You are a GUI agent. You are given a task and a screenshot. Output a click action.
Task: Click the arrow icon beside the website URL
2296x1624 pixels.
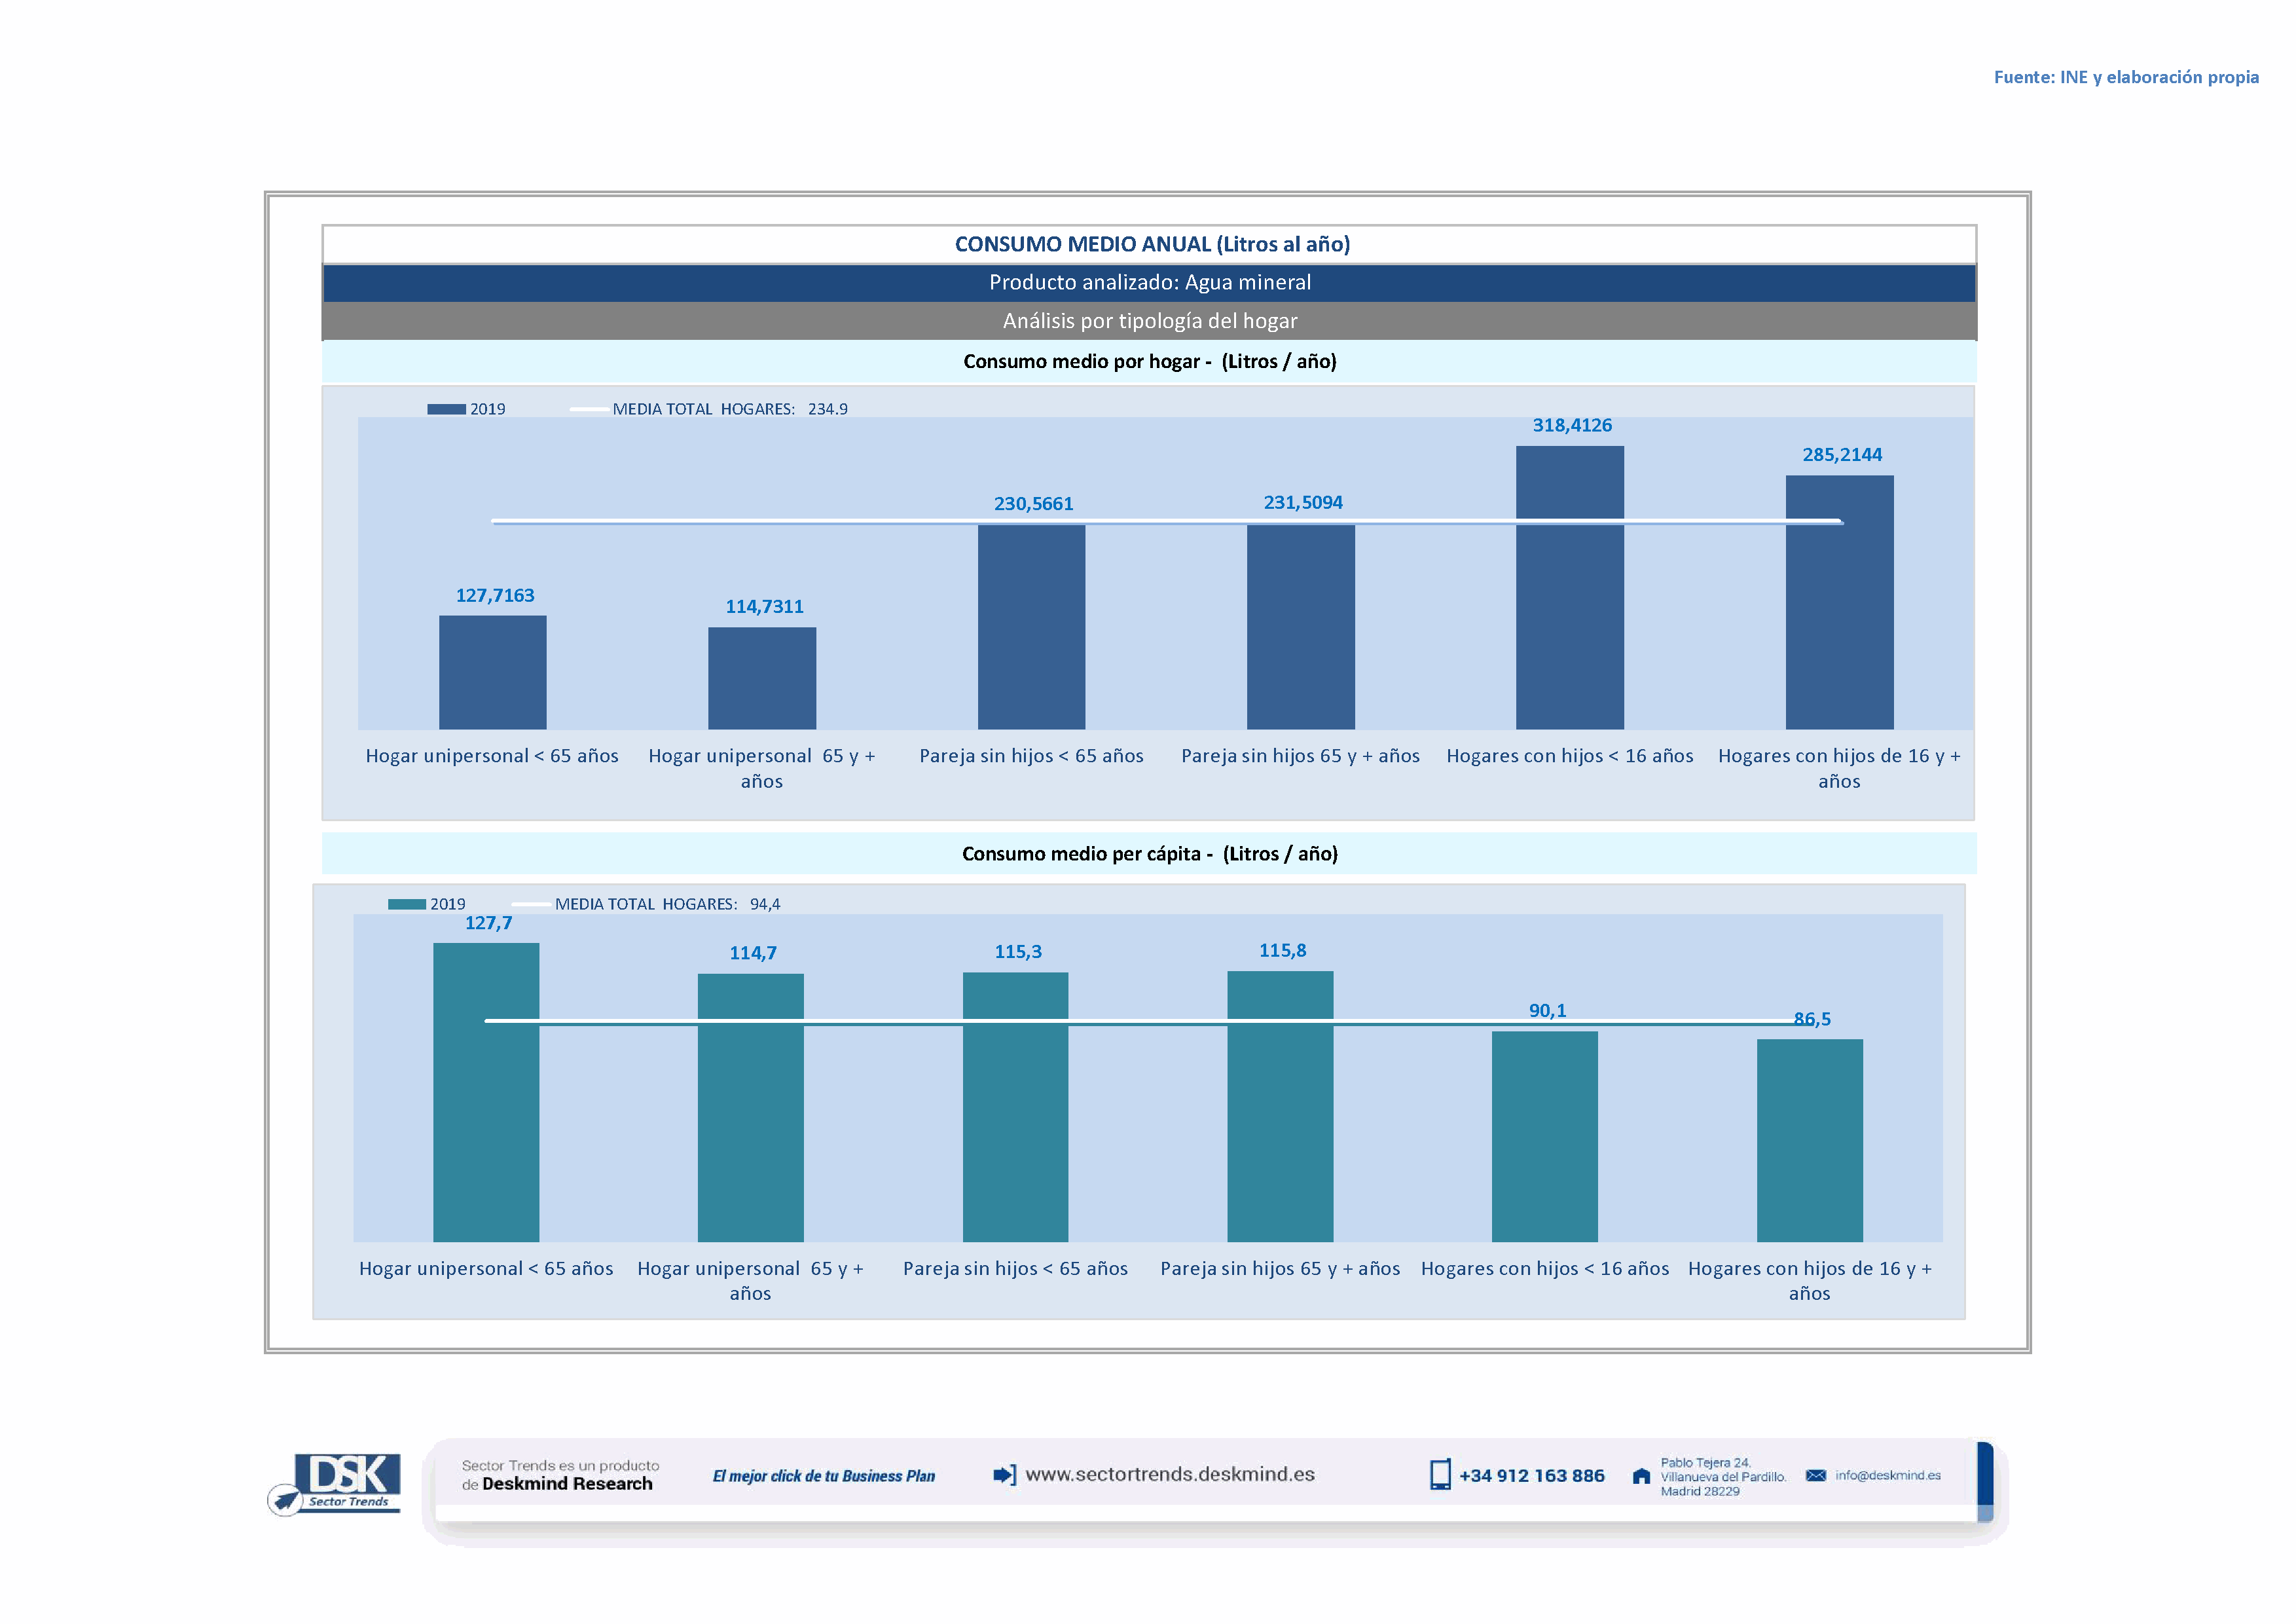pyautogui.click(x=1004, y=1475)
